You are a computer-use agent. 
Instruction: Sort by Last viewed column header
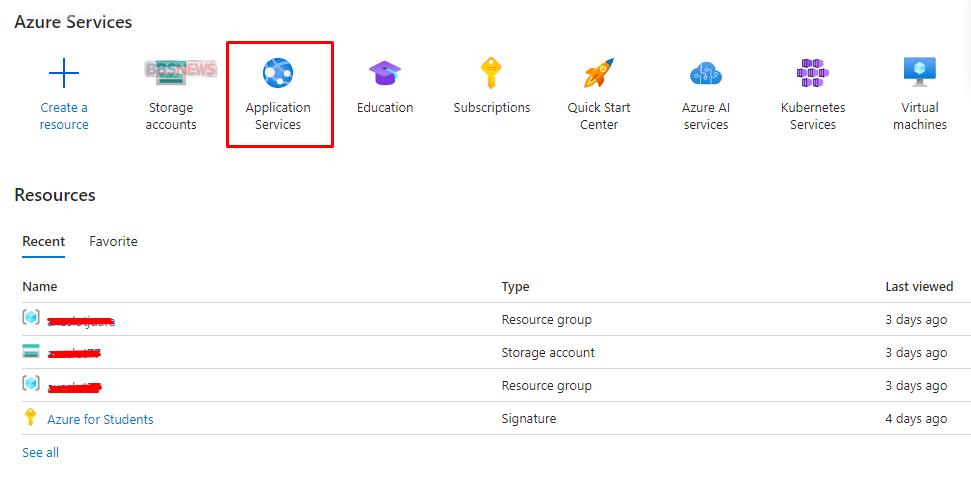click(x=918, y=286)
